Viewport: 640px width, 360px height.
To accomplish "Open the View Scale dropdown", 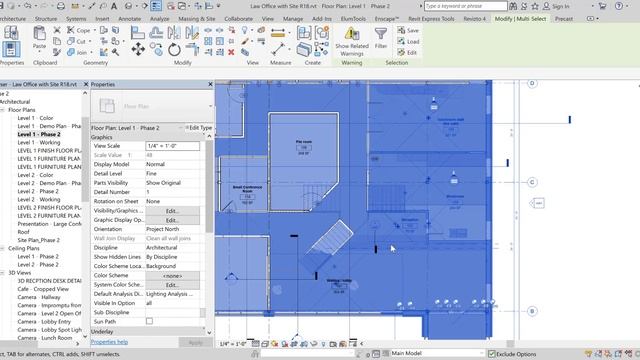I will pyautogui.click(x=173, y=146).
